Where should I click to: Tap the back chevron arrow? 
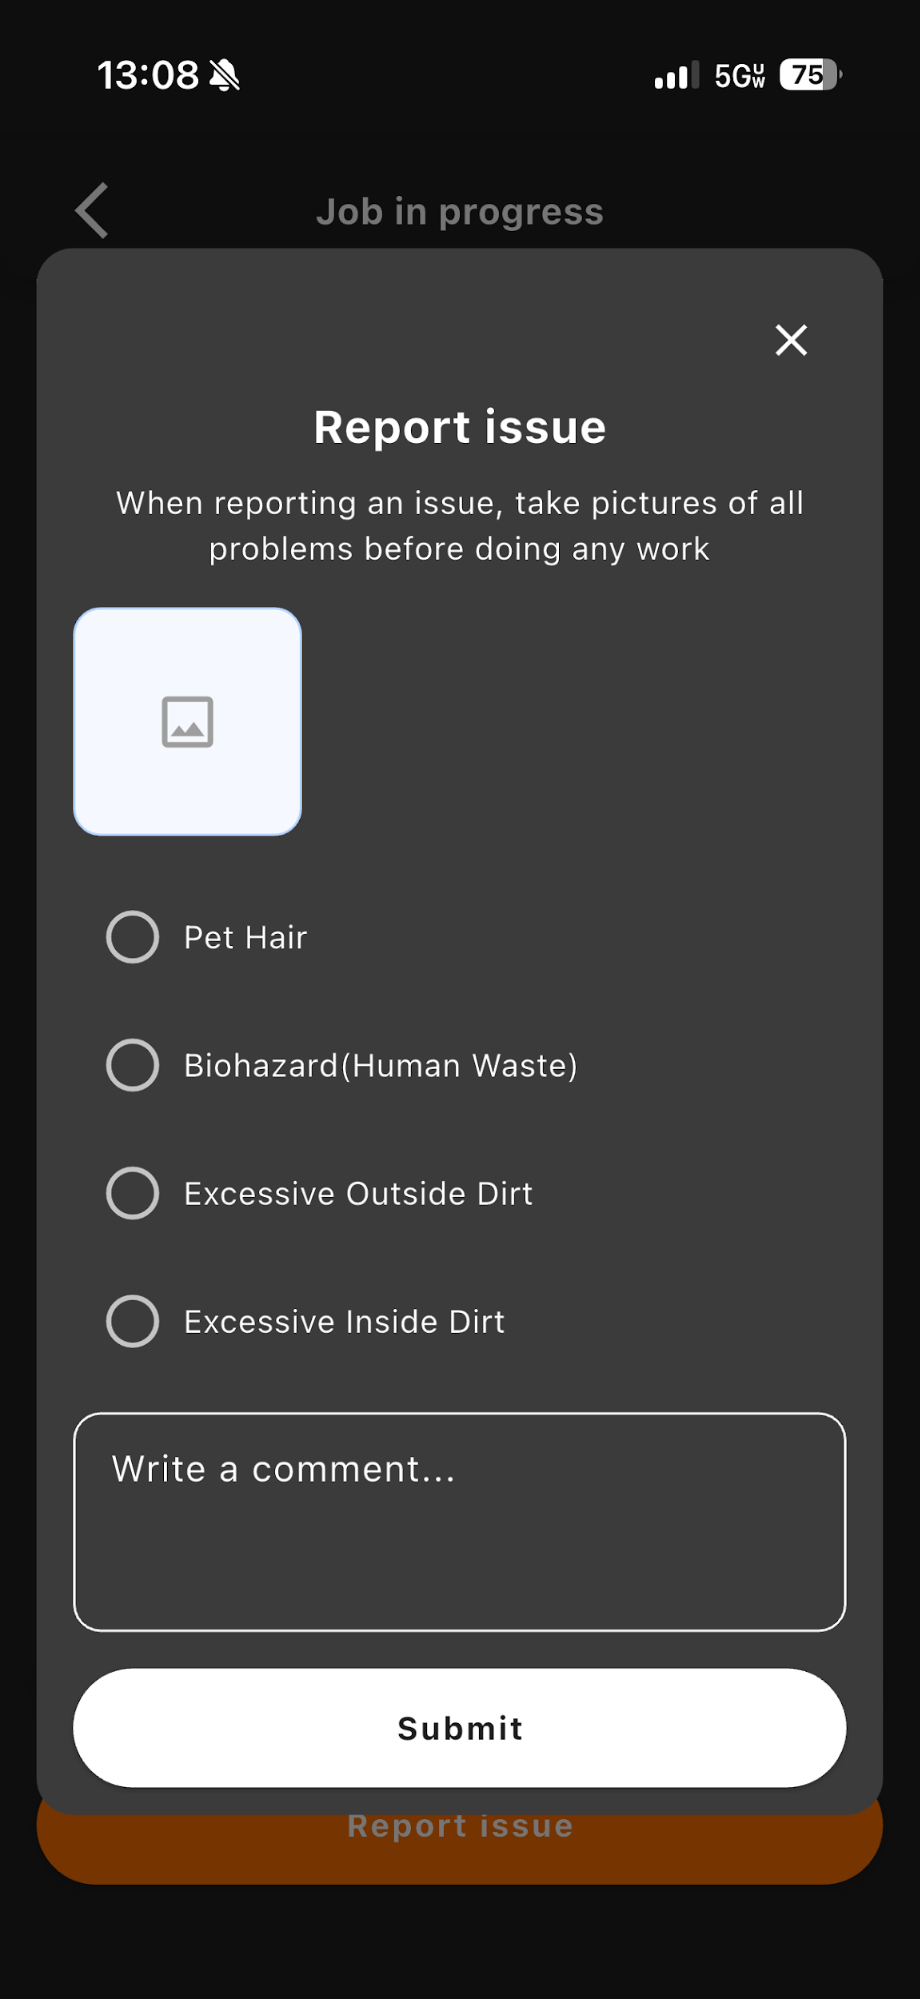pos(90,211)
